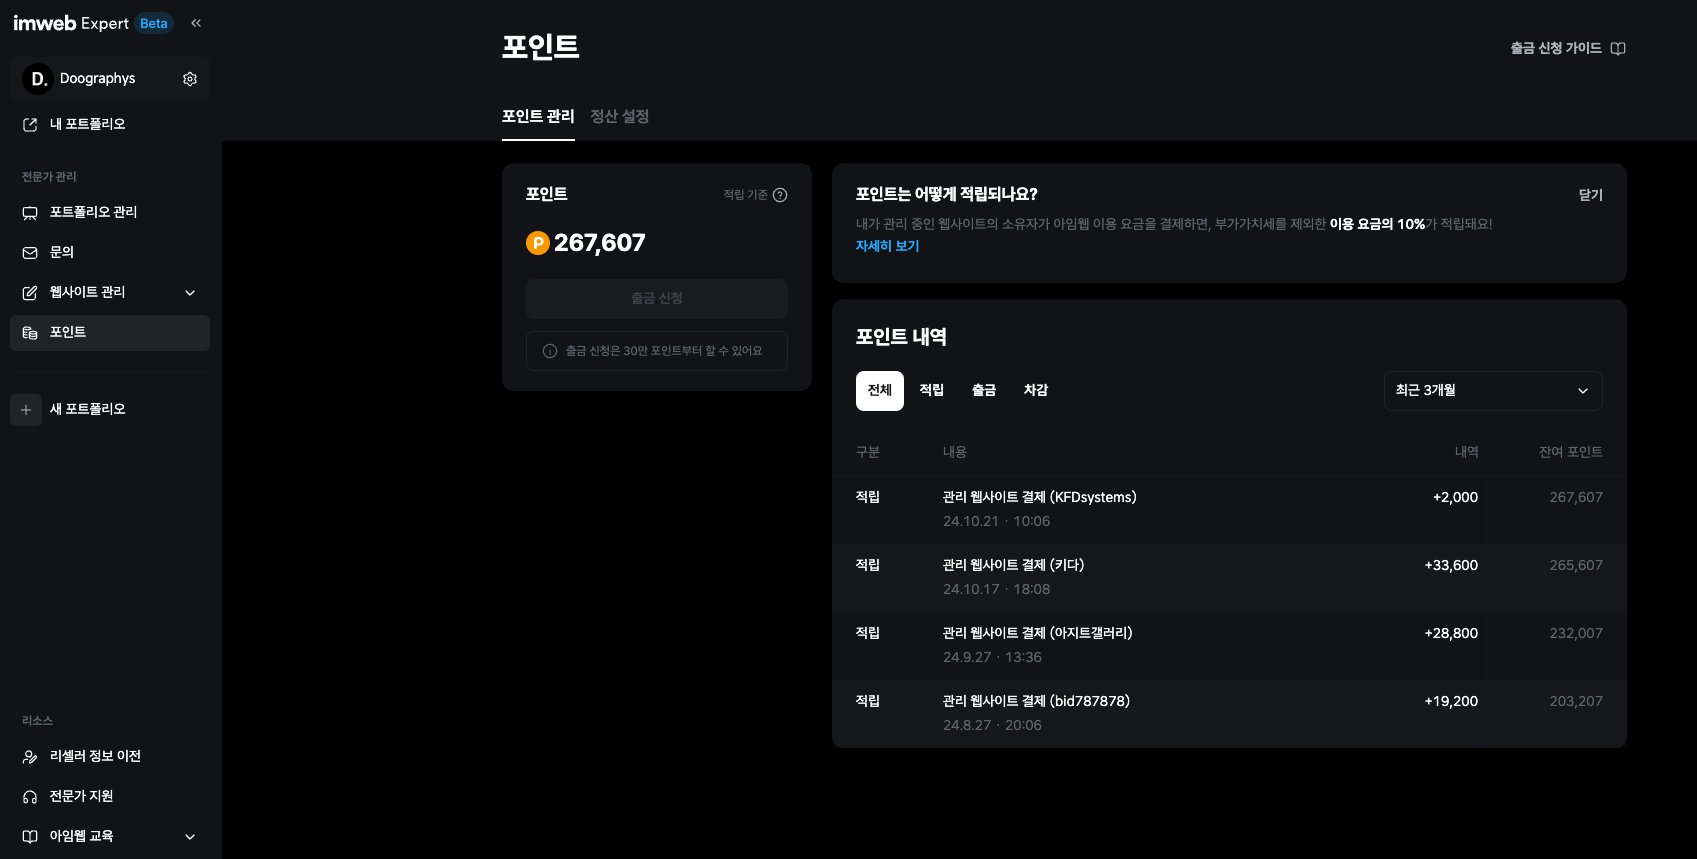Viewport: 1697px width, 859px height.
Task: Click 리셀러 정보 이전 user icon
Action: click(30, 757)
